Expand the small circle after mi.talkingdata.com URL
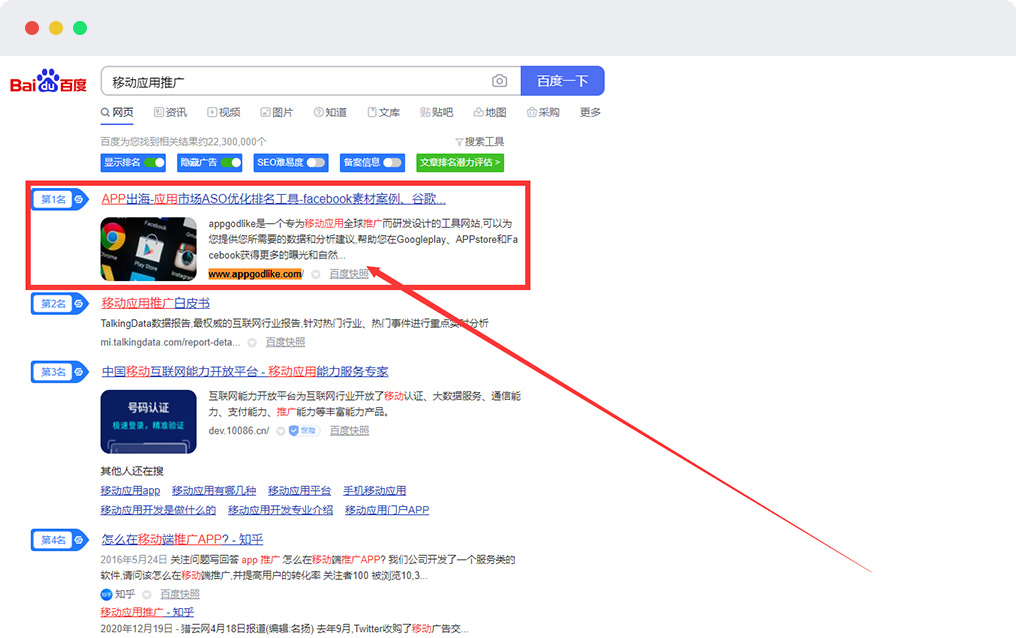 coord(252,343)
